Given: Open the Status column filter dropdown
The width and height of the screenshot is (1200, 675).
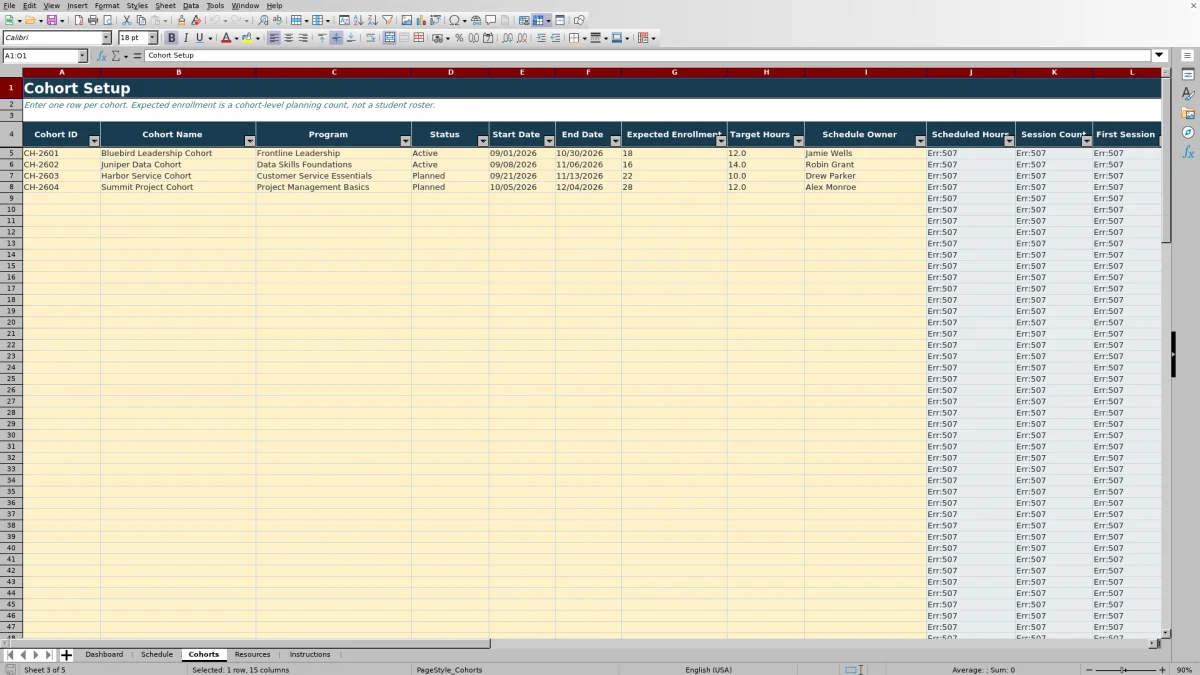Looking at the screenshot, I should [x=483, y=141].
